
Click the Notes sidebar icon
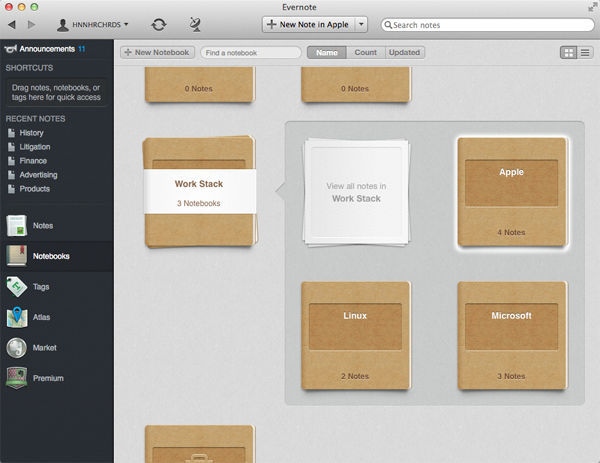[x=16, y=225]
